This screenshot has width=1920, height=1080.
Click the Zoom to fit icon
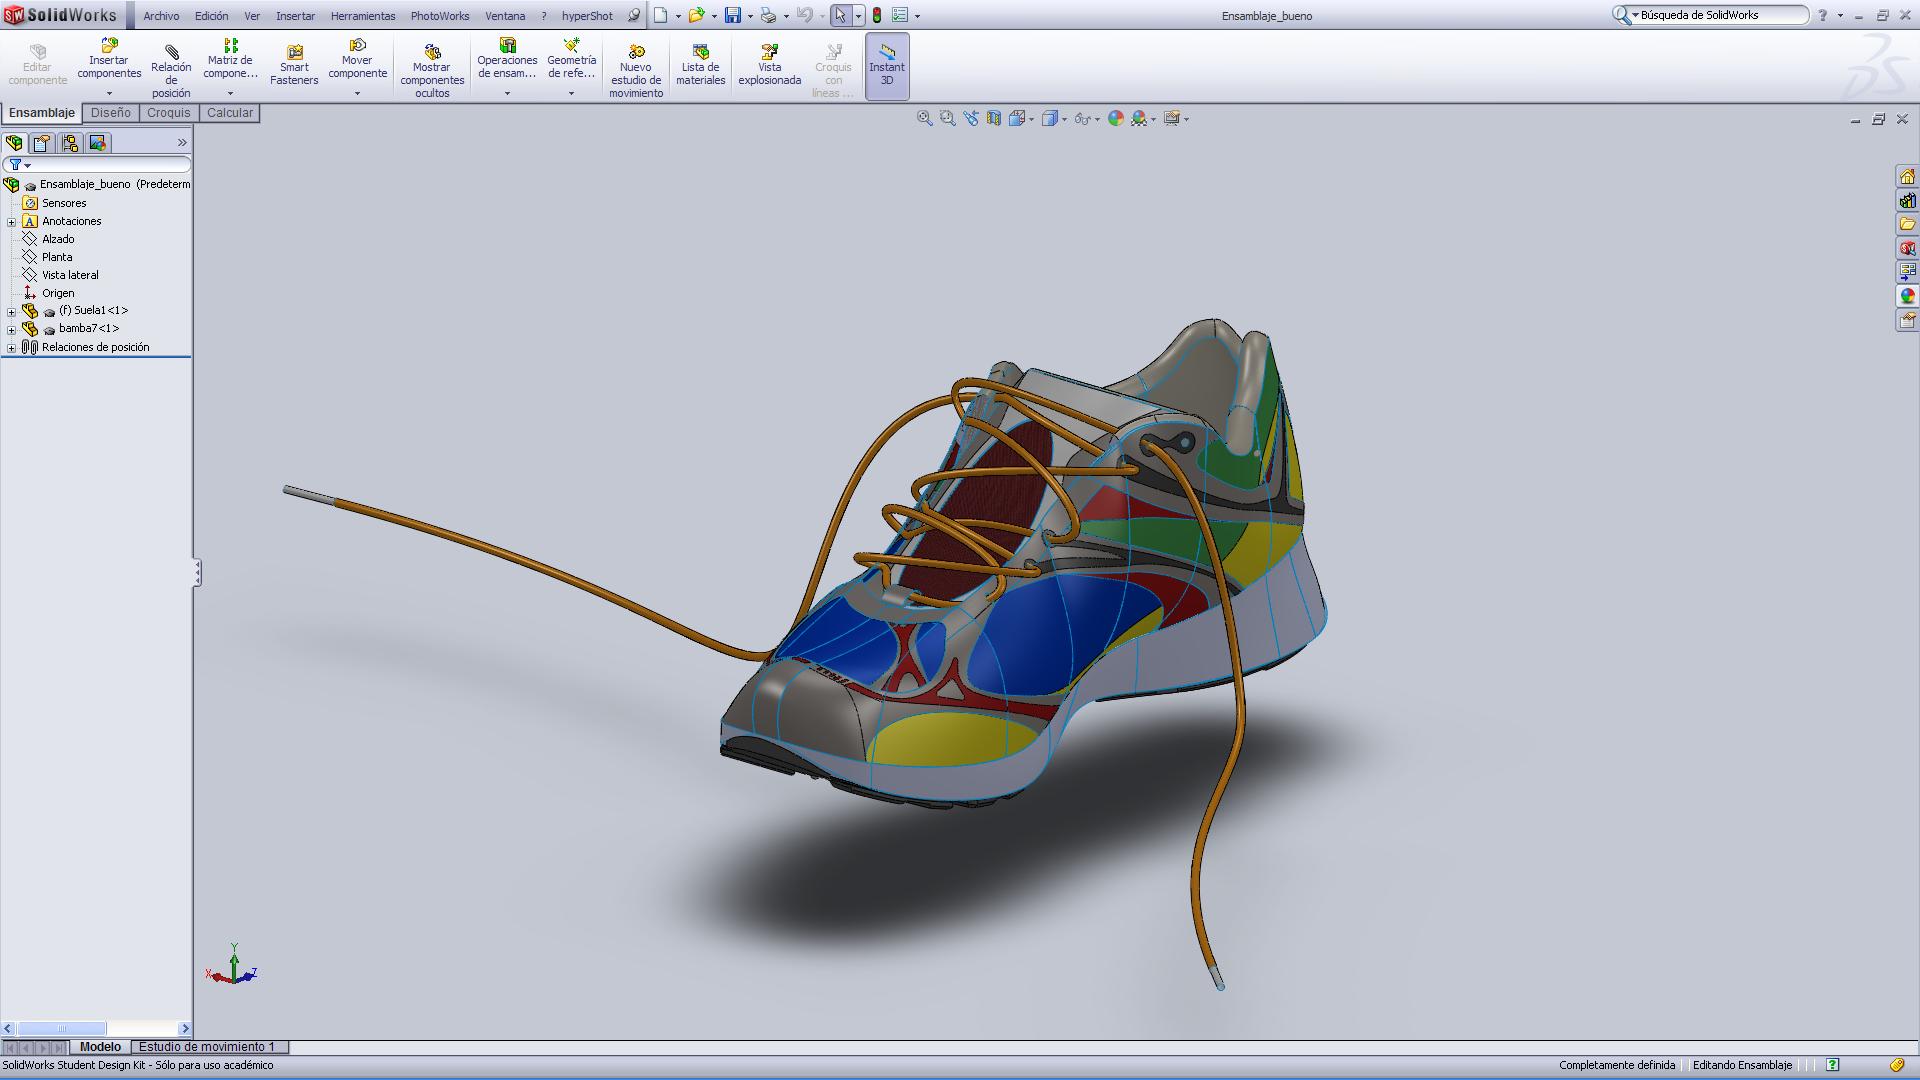point(925,119)
